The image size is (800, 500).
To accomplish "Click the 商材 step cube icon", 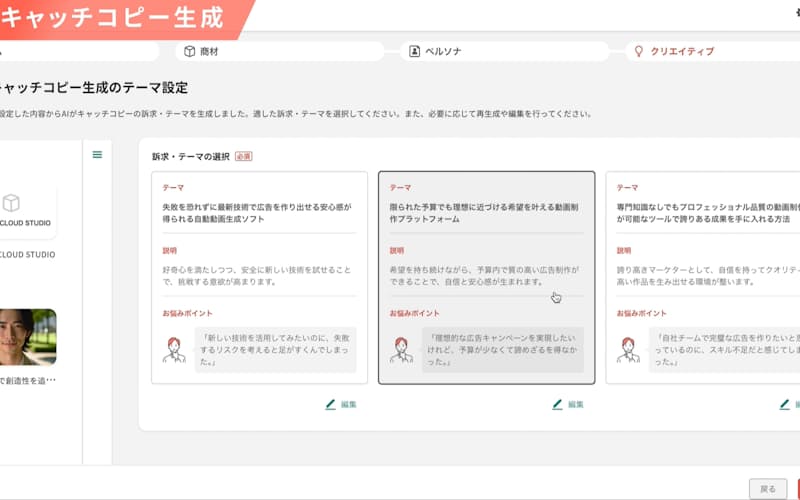I will [189, 52].
